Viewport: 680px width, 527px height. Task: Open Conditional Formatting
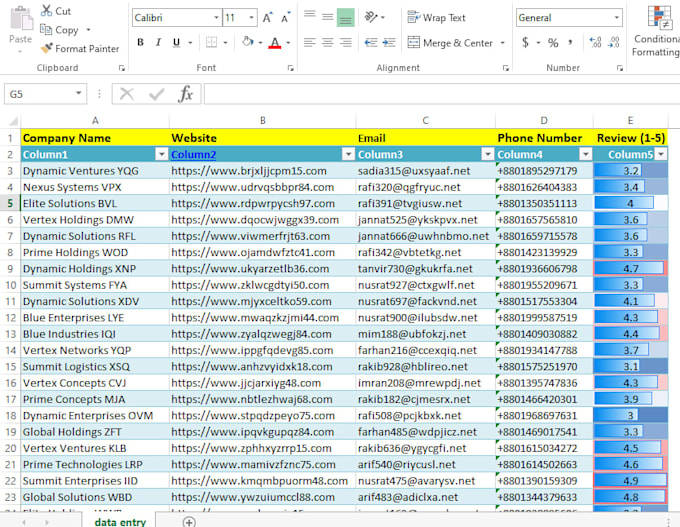(659, 30)
